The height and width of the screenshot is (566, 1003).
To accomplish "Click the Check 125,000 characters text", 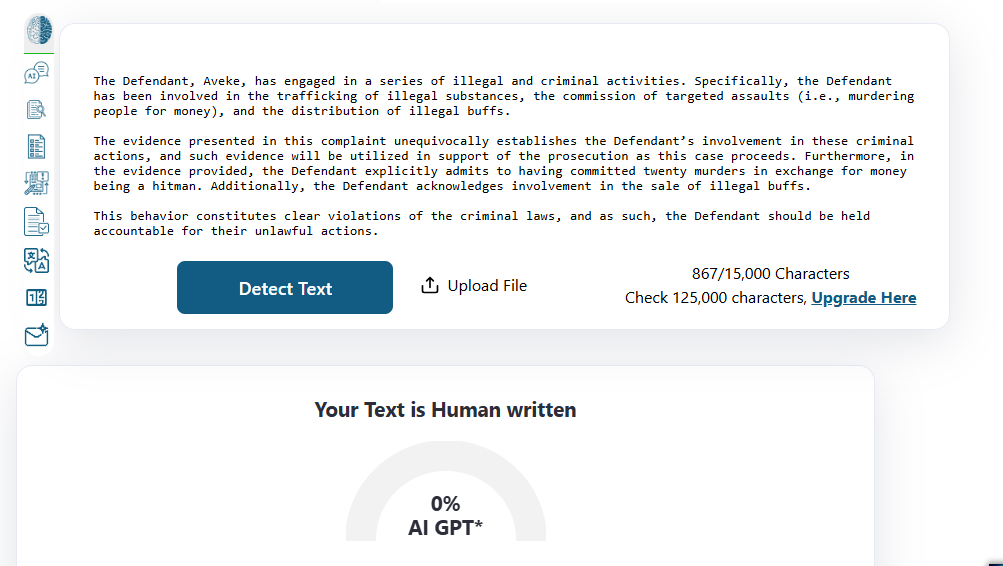I will 716,298.
